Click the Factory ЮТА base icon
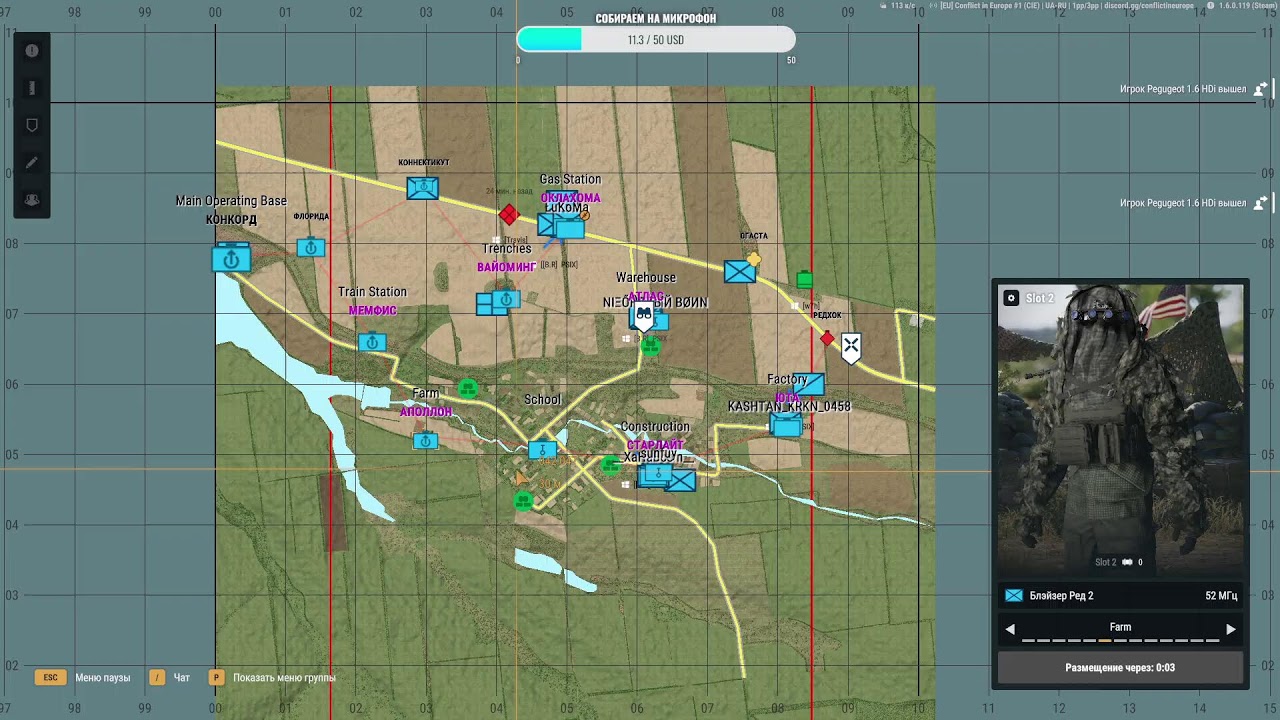The width and height of the screenshot is (1280, 720). 808,384
